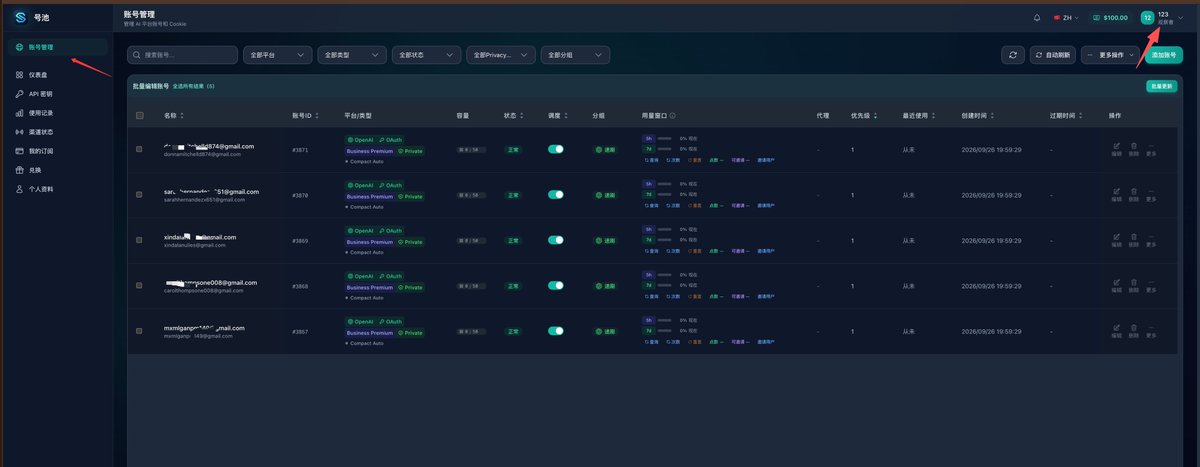1200x467 pixels.
Task: Click the OAuth badge for account #3868
Action: point(391,276)
